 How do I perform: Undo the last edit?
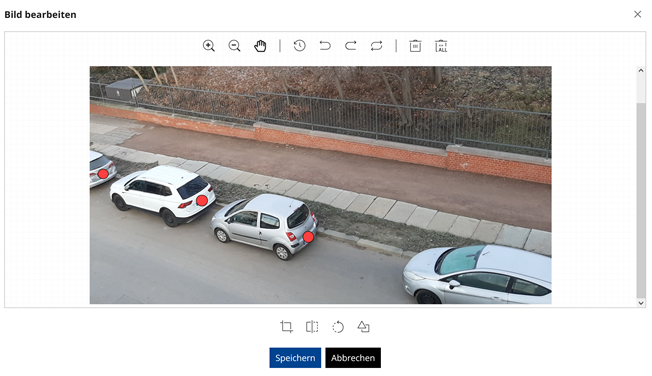(x=325, y=46)
